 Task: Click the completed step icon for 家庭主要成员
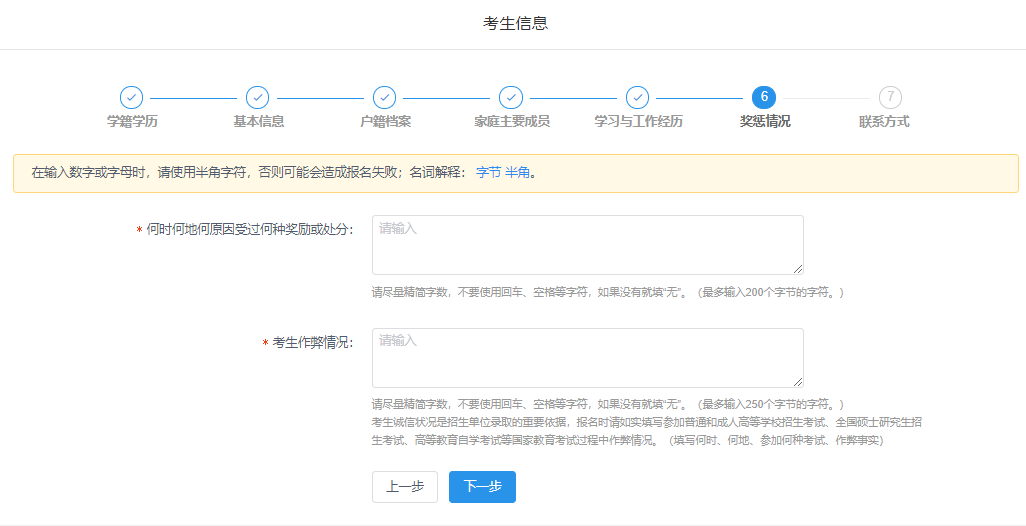(x=511, y=97)
